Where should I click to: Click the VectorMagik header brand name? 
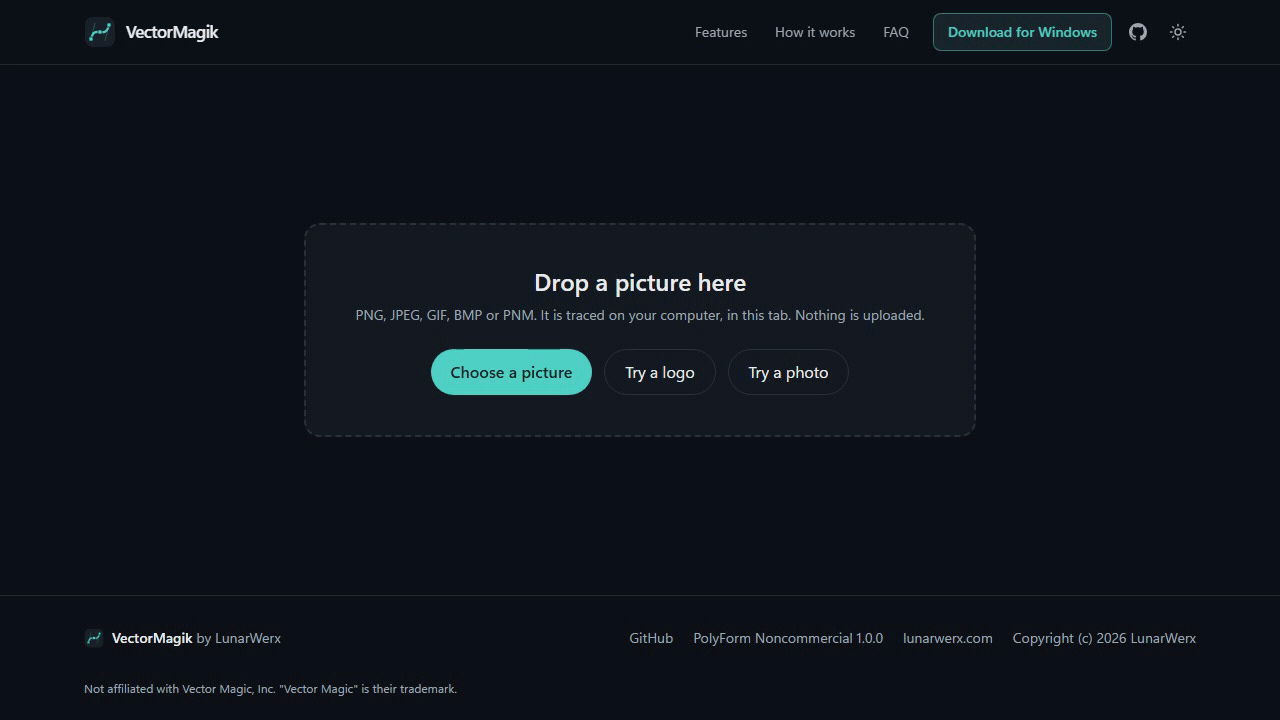(x=172, y=32)
